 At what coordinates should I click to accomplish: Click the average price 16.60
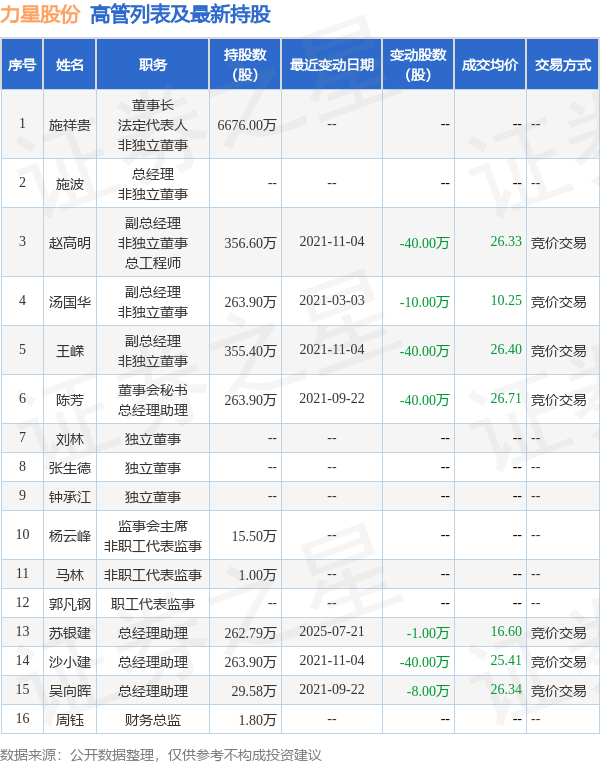[x=506, y=631]
